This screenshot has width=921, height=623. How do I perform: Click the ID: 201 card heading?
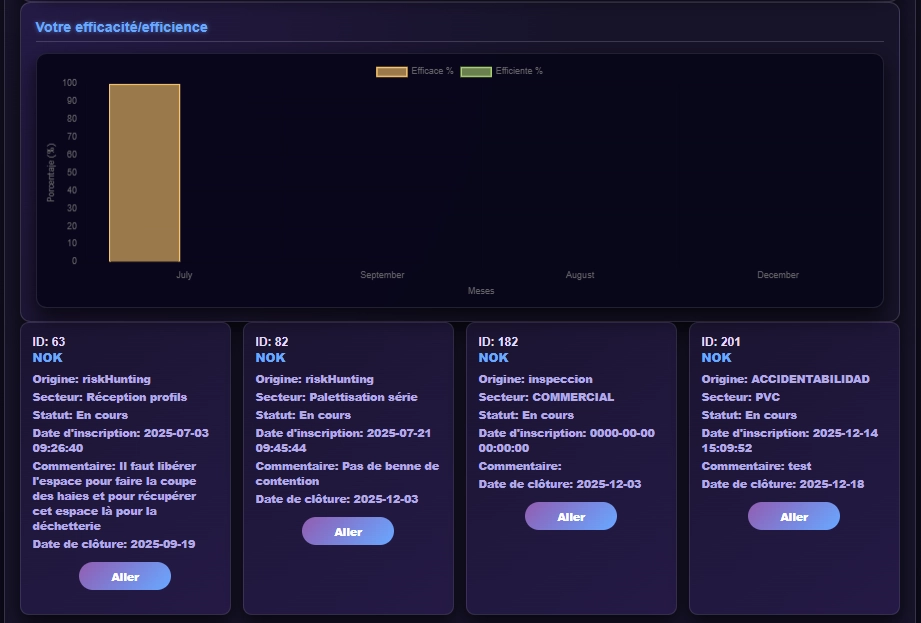722,342
